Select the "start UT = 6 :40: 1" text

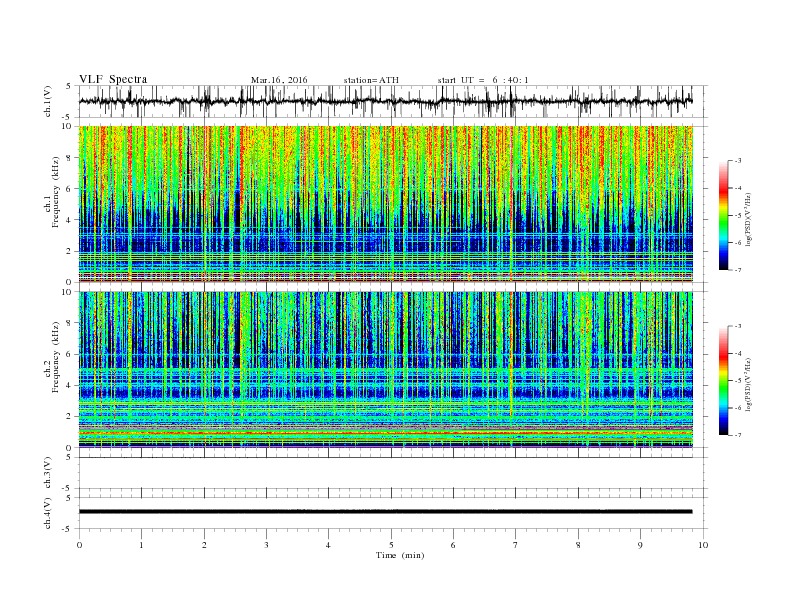pos(483,80)
